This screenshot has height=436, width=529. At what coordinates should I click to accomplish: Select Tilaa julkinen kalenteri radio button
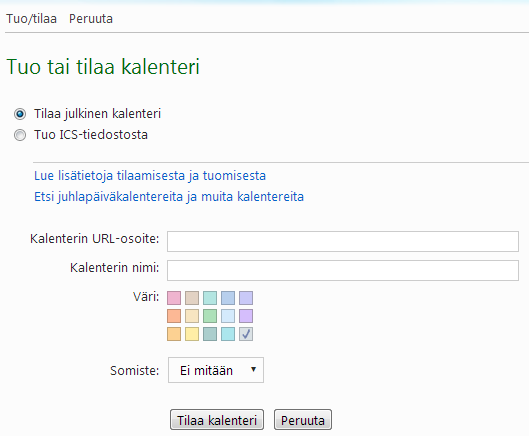pyautogui.click(x=20, y=114)
